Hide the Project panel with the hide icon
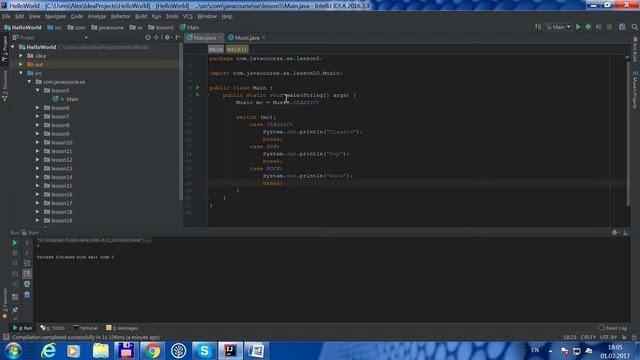The width and height of the screenshot is (640, 360). click(x=178, y=38)
